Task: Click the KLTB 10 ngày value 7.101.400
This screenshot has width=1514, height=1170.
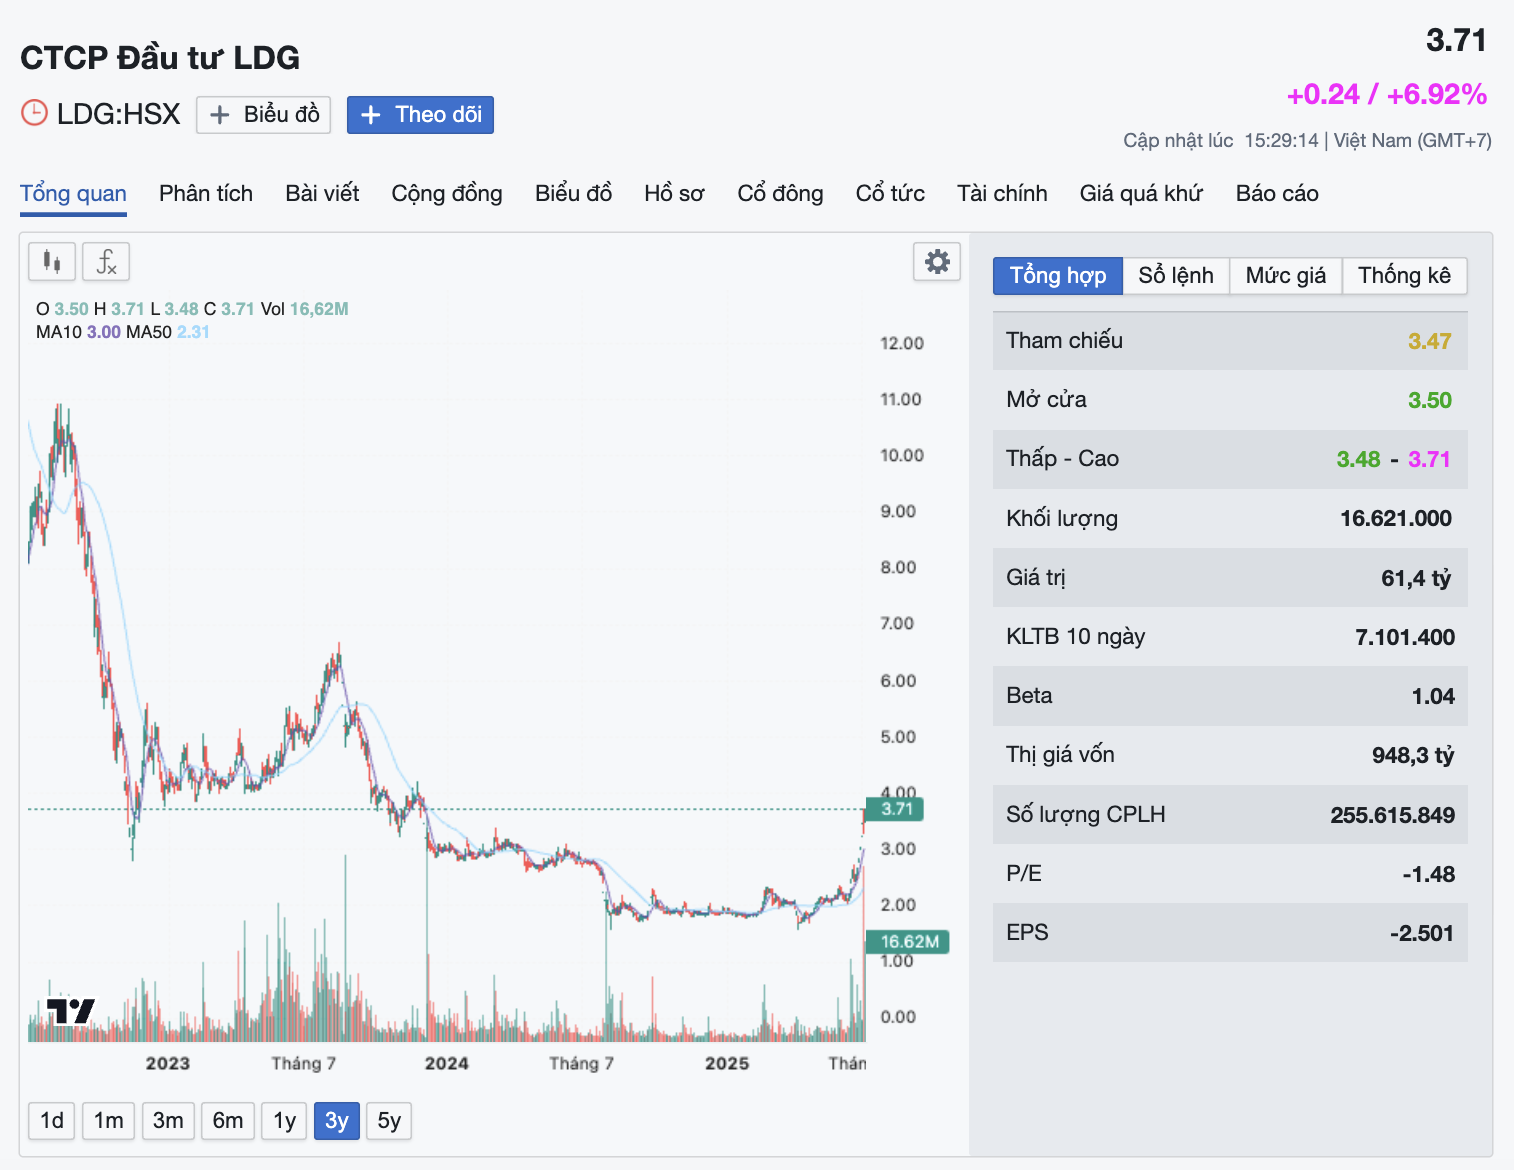Action: [x=1405, y=637]
